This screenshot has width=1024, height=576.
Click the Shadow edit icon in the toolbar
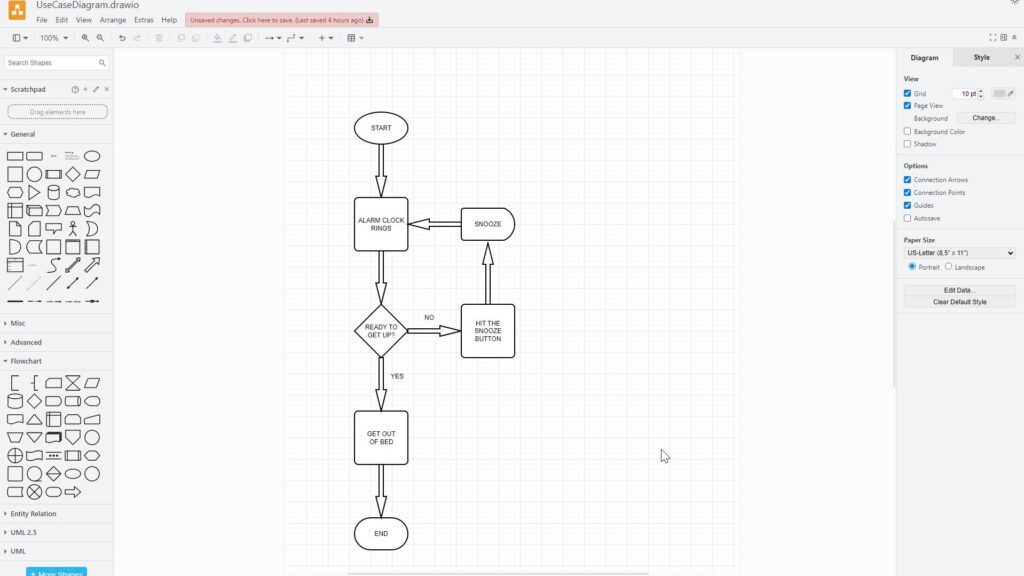point(249,38)
